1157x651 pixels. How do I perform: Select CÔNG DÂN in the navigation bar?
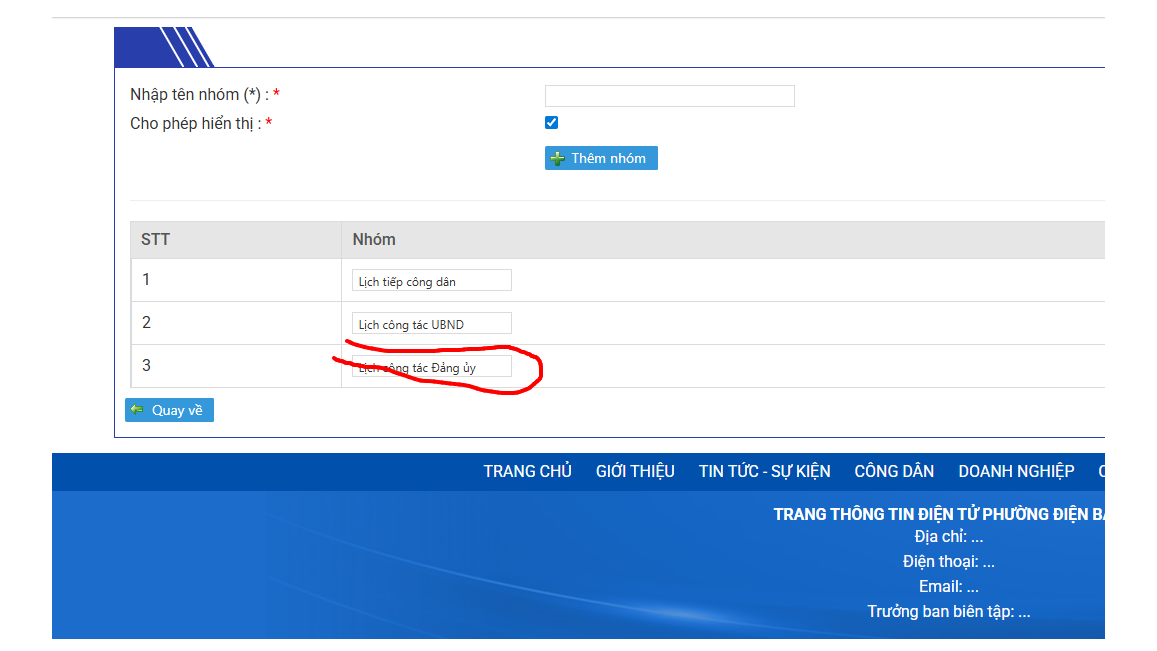pos(894,471)
